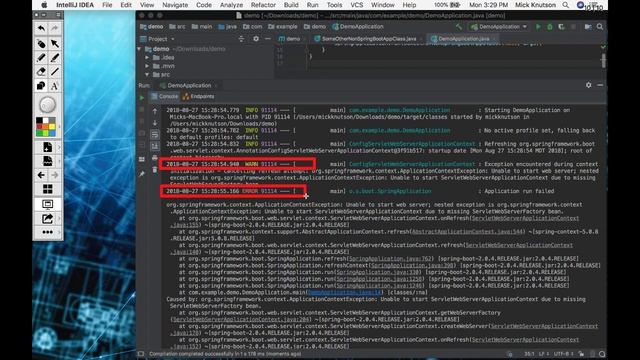The height and width of the screenshot is (360, 640).
Task: Open the VCS menu
Action: coord(357,5)
